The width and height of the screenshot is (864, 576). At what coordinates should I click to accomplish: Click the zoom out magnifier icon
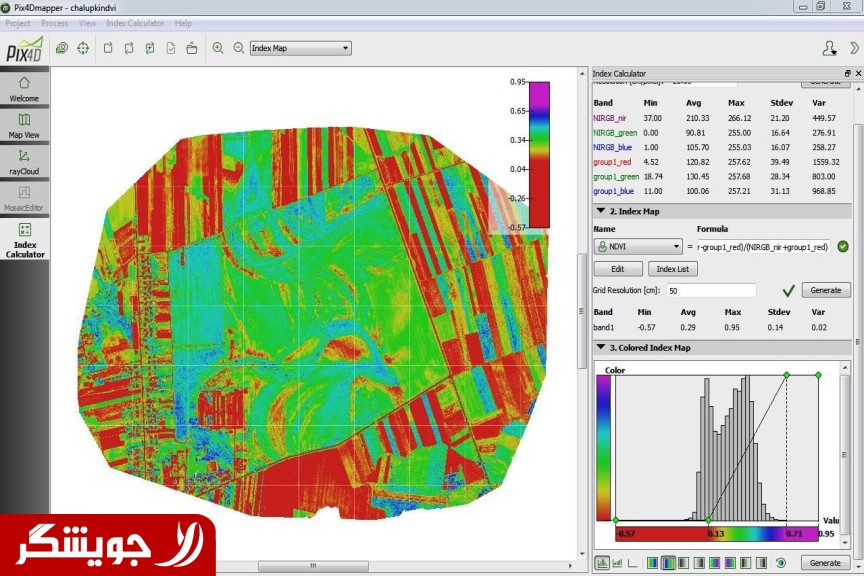(239, 48)
